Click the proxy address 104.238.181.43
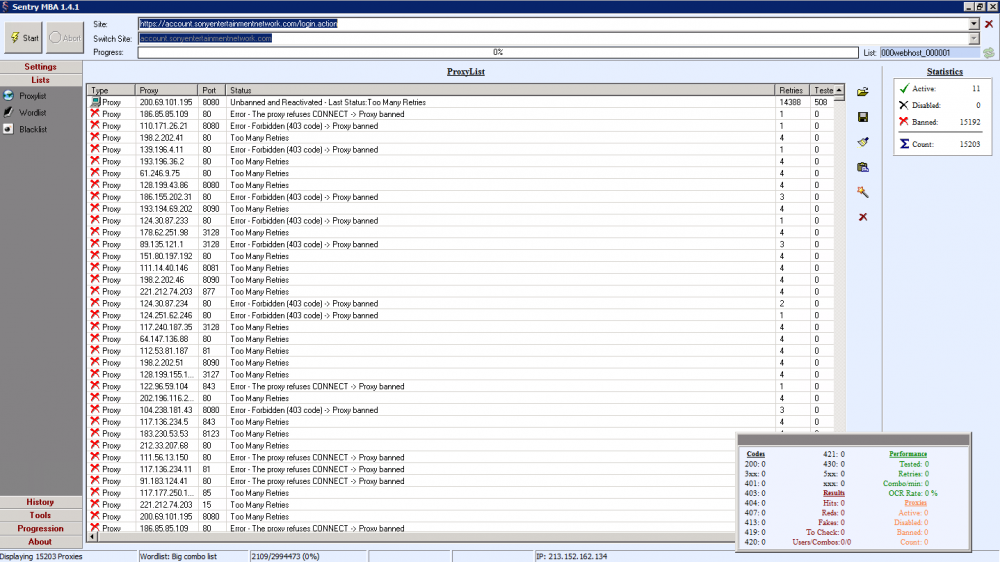 (x=165, y=410)
